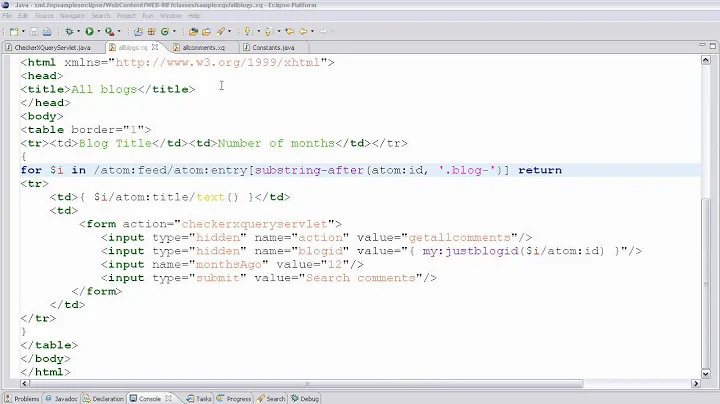Click the Print toolbar icon
The image size is (720, 404).
tap(47, 32)
